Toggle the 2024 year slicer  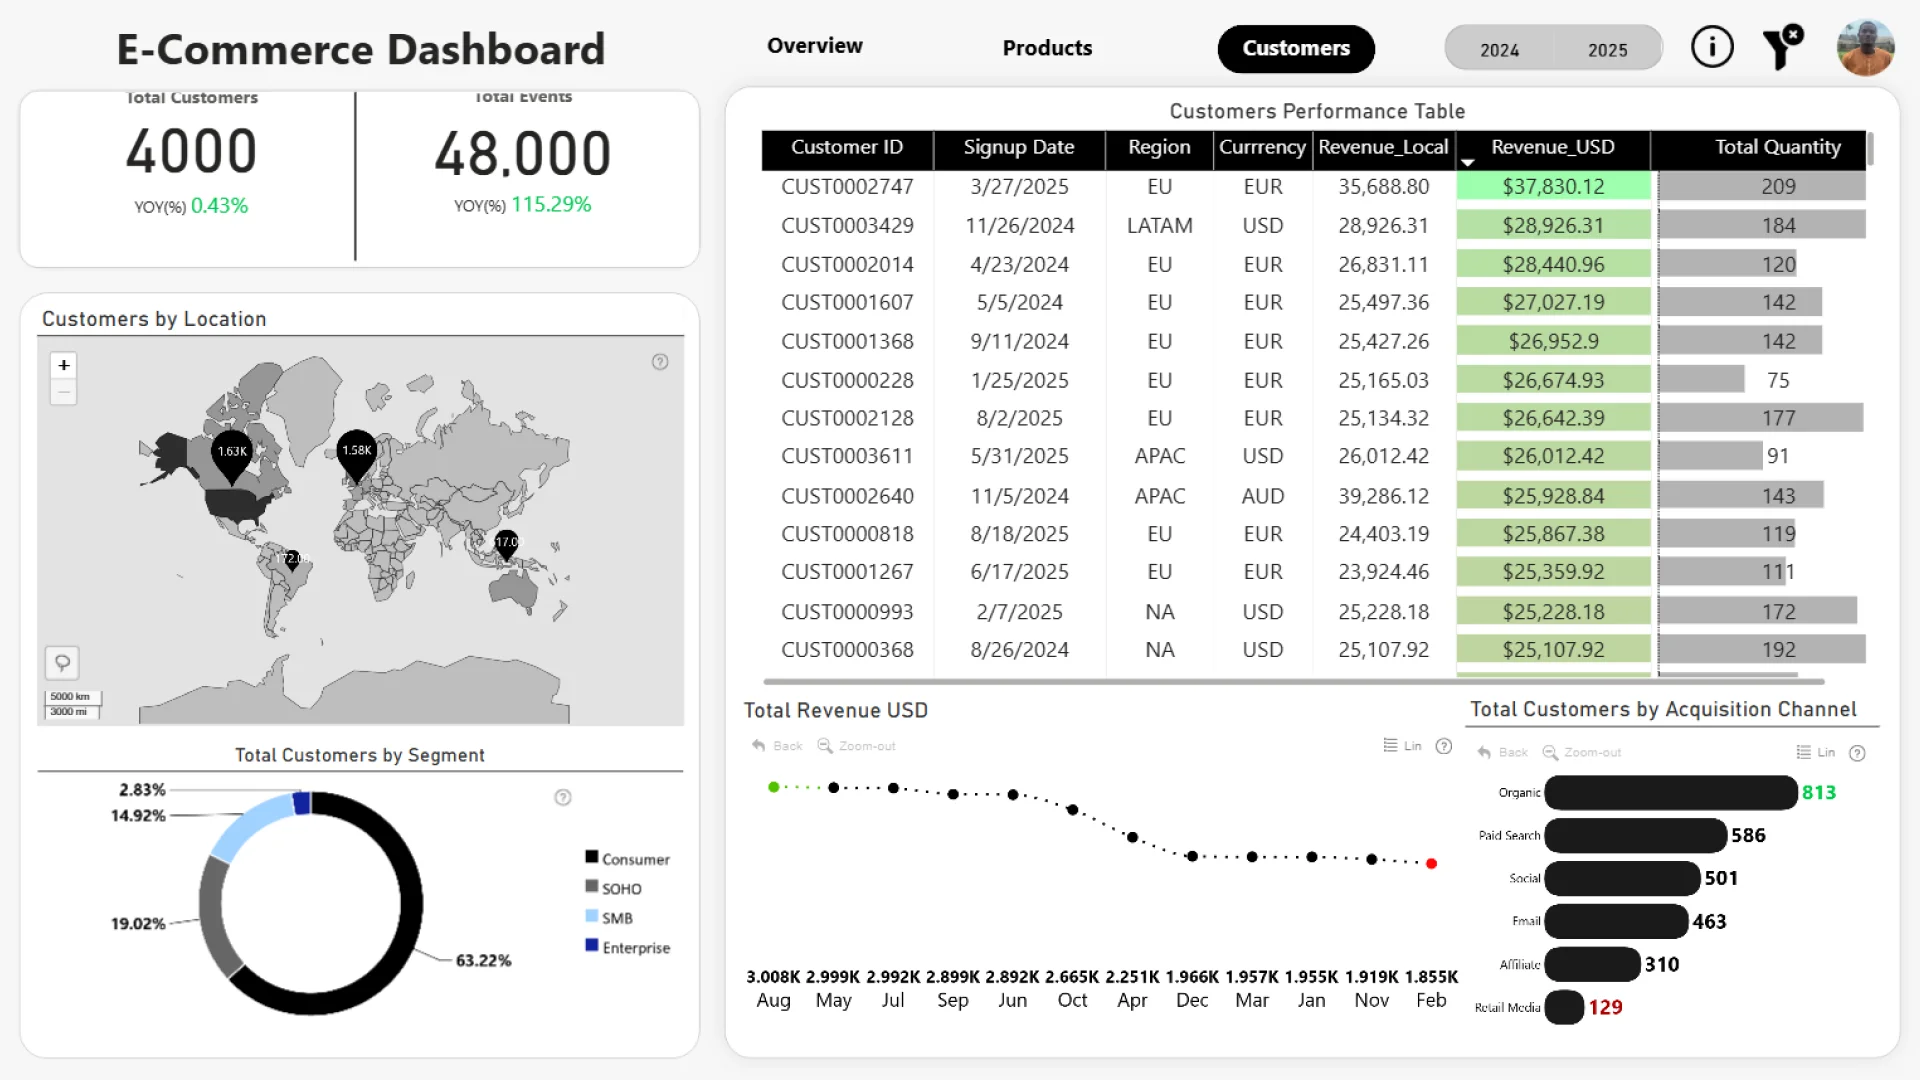pyautogui.click(x=1499, y=49)
